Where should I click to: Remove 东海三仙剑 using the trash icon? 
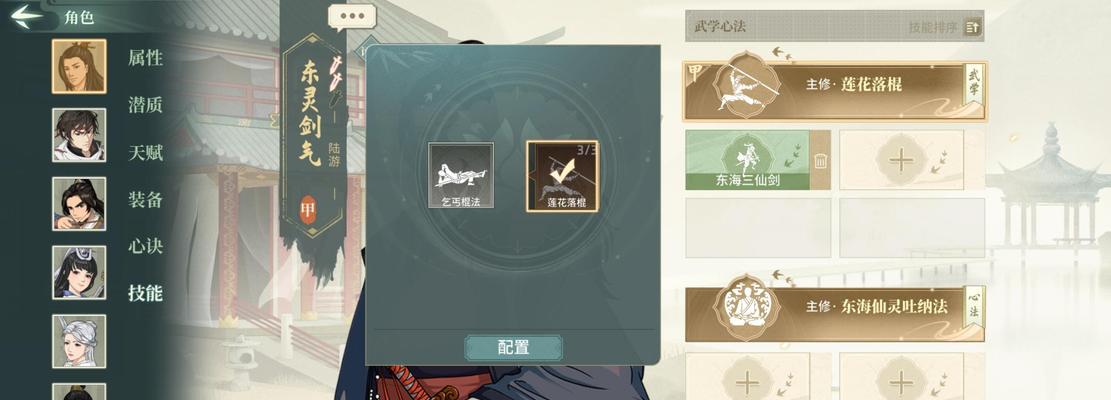(820, 161)
